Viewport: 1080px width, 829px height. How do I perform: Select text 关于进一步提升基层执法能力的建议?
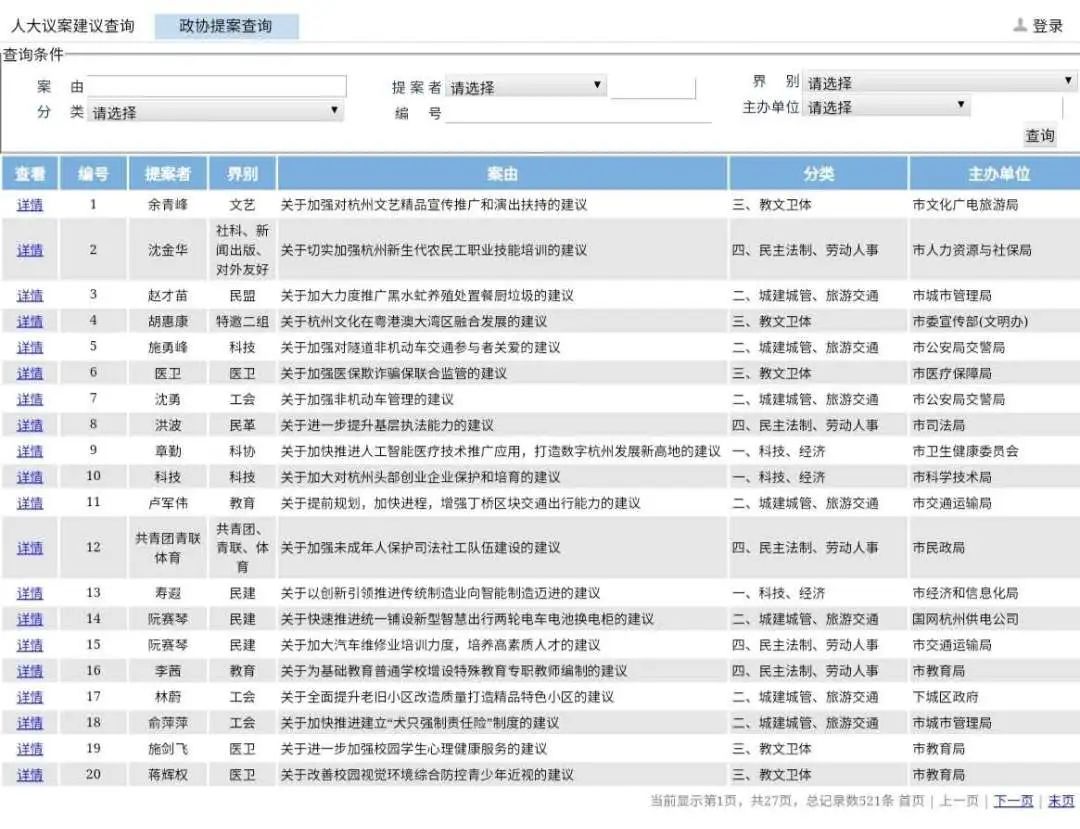click(x=387, y=426)
